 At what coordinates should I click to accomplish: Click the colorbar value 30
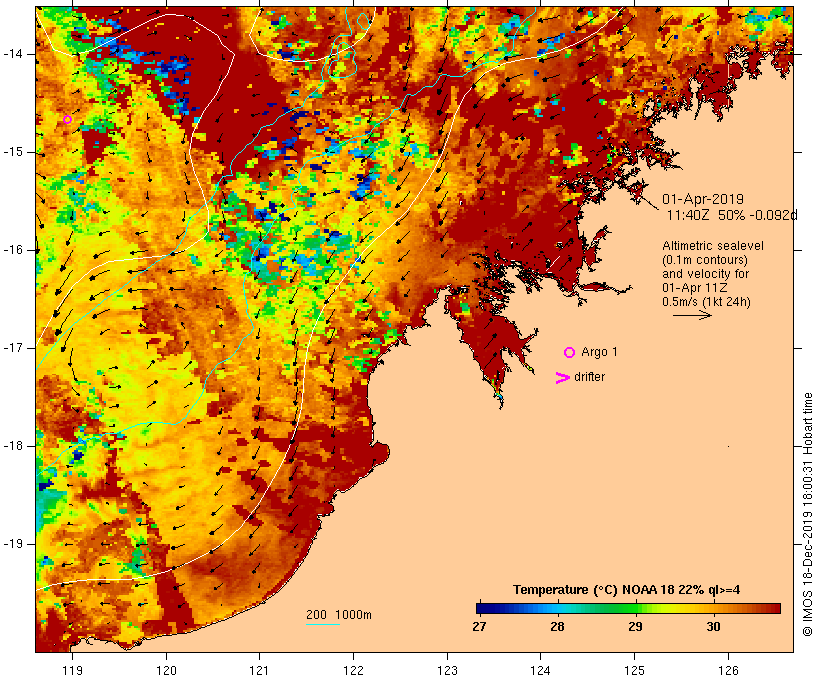(x=713, y=627)
